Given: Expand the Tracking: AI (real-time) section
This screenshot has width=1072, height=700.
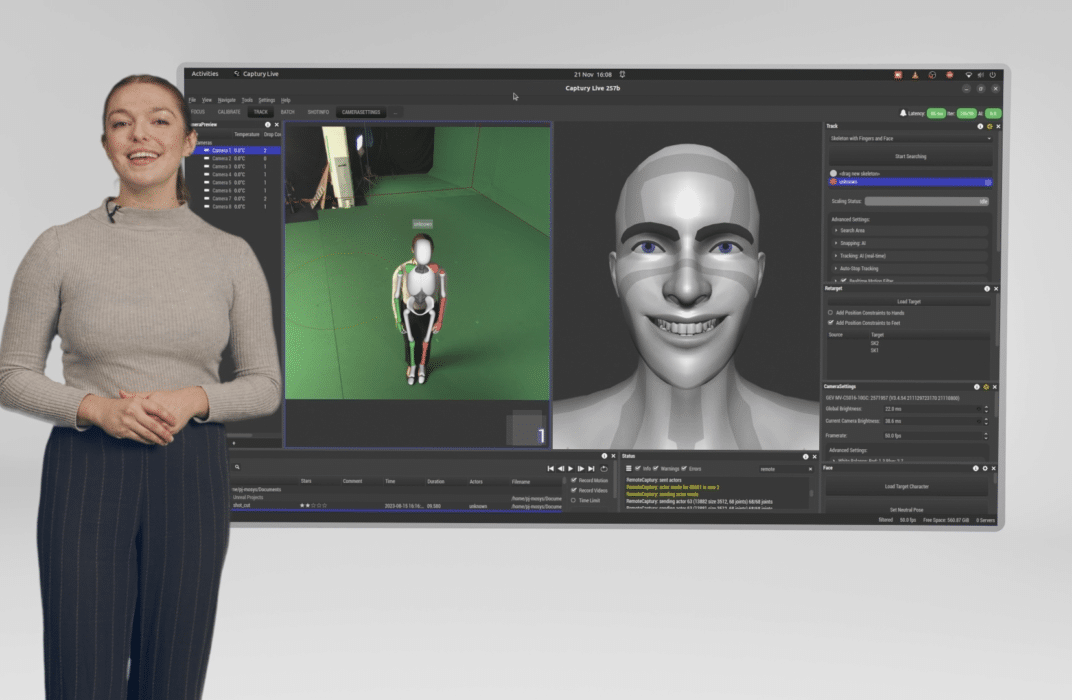Looking at the screenshot, I should tap(909, 256).
